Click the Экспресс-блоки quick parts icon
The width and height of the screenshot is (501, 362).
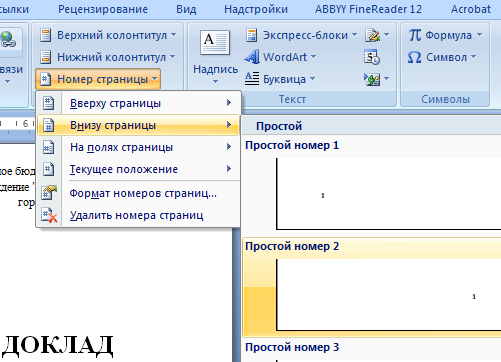252,35
